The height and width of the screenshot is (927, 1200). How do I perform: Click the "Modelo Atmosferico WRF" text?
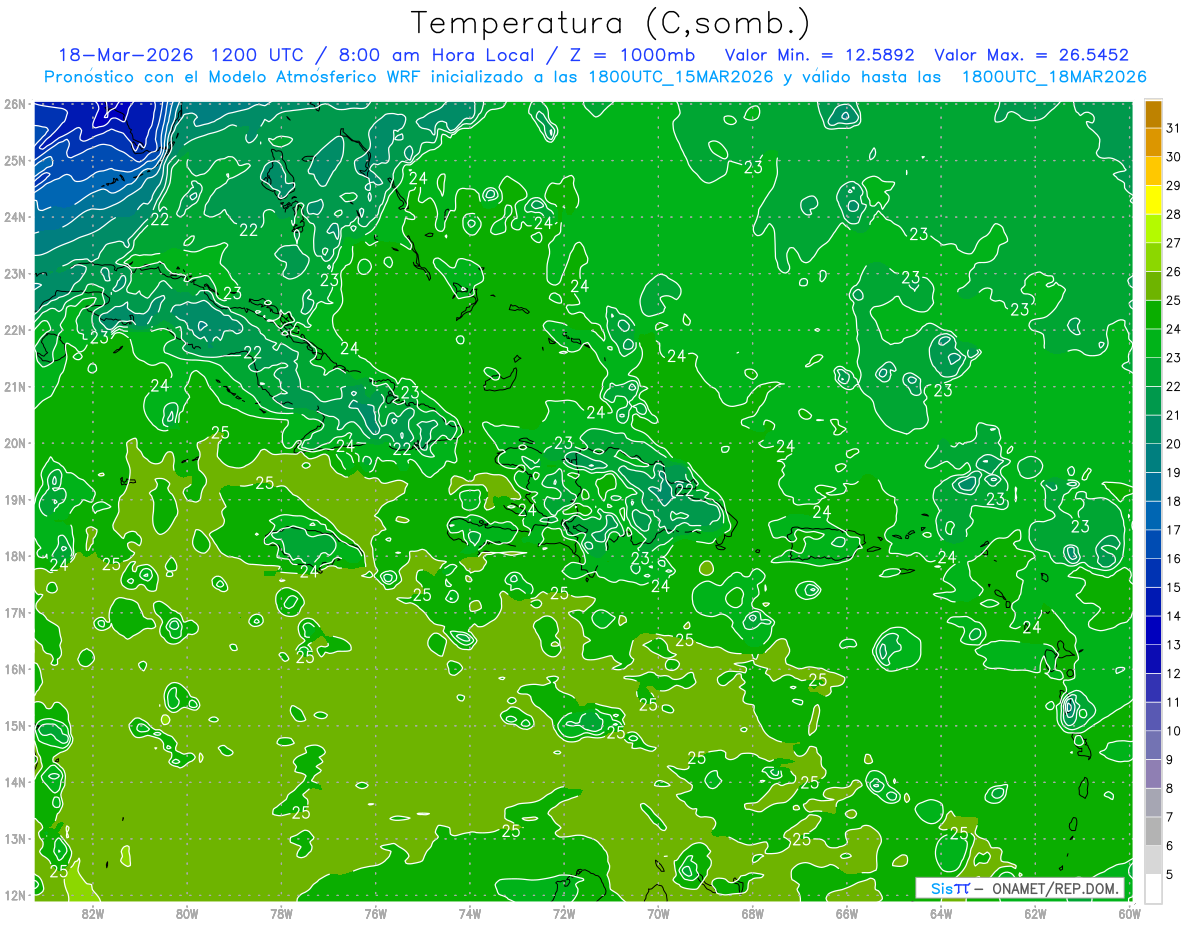click(x=298, y=77)
